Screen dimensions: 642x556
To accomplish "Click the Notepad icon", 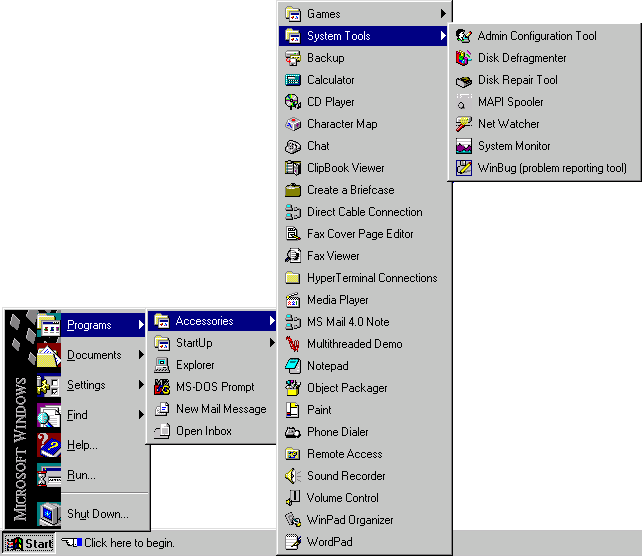I will [293, 366].
